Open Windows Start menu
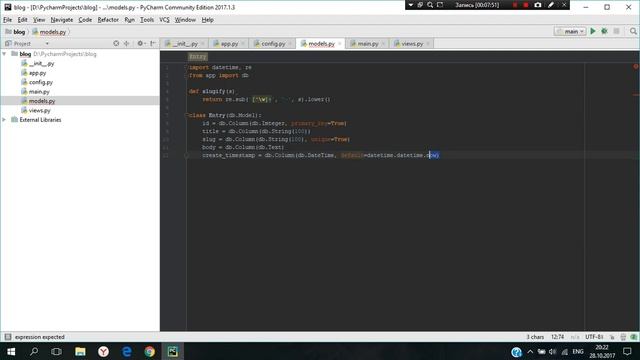Viewport: 640px width, 360px height. [x=11, y=351]
